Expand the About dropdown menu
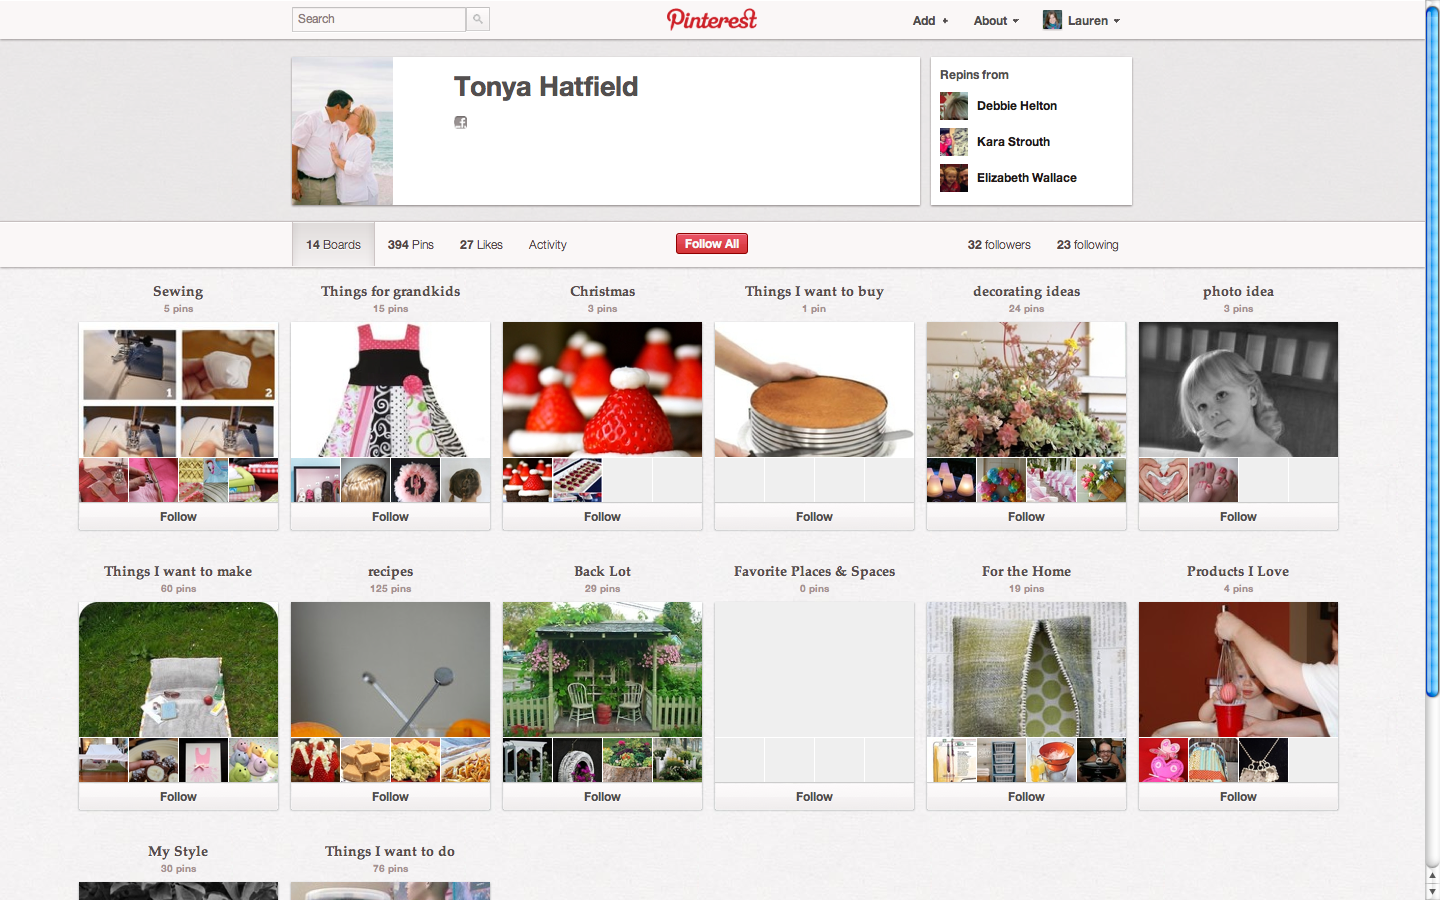1440x900 pixels. point(996,21)
